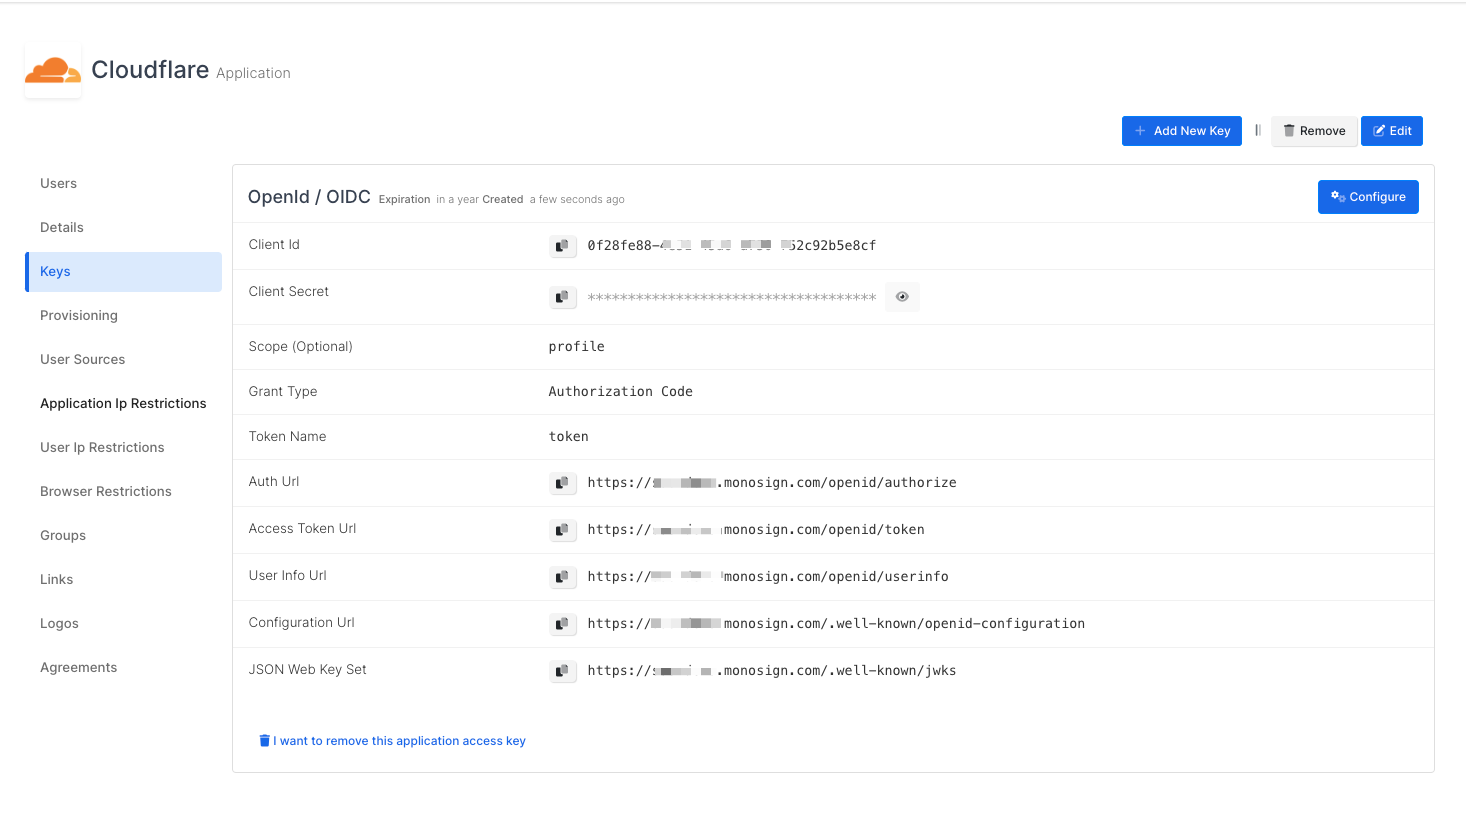Open the Agreements sidebar item
Image resolution: width=1466 pixels, height=813 pixels.
(78, 668)
